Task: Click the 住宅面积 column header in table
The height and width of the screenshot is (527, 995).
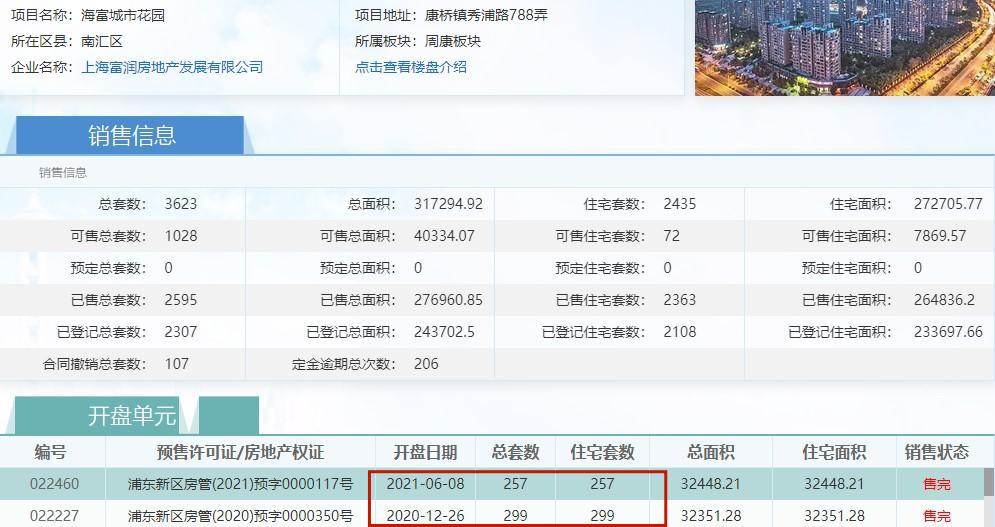Action: coord(834,452)
